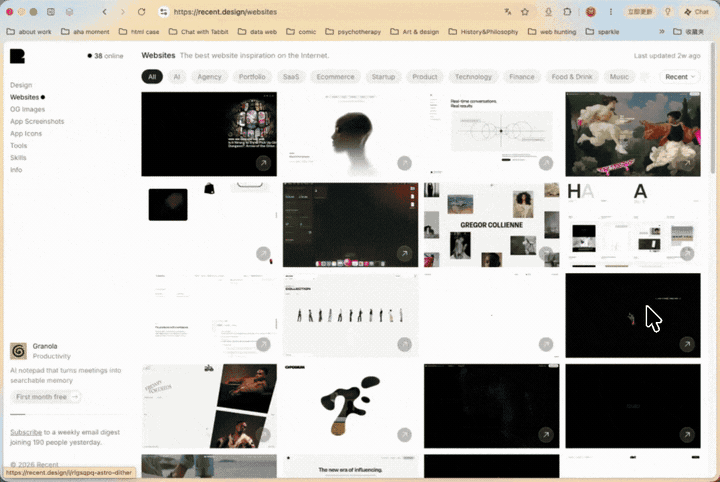The width and height of the screenshot is (720, 482).
Task: Filter websites by Food & Drink
Action: (x=572, y=77)
